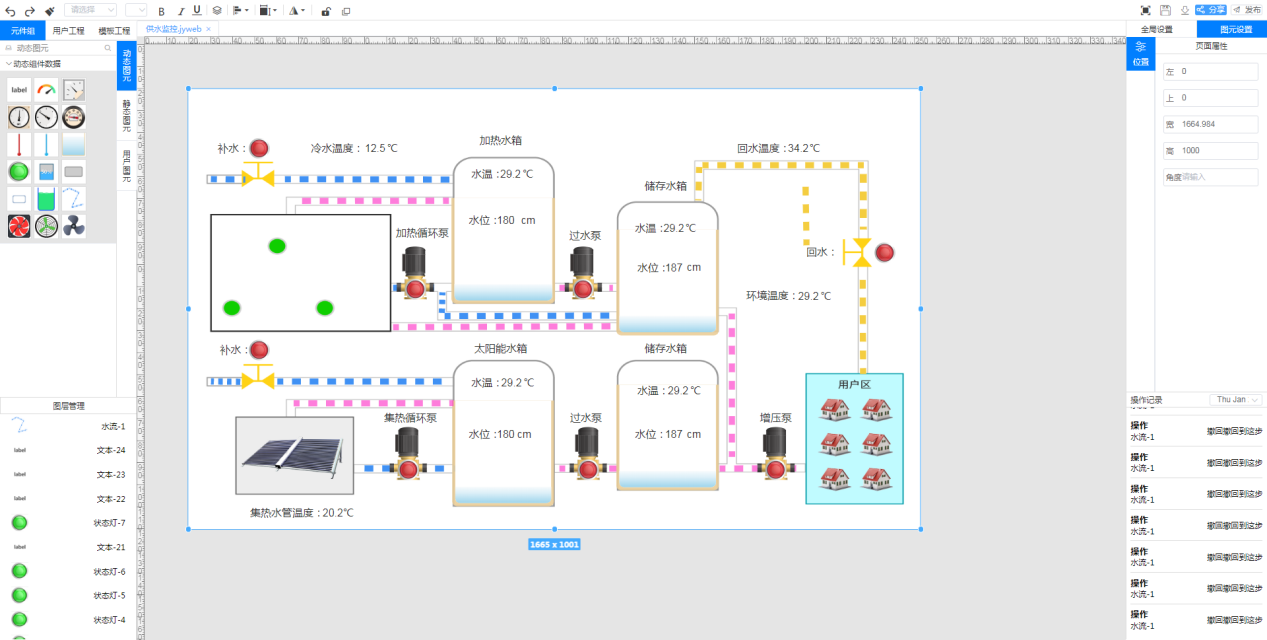Click the lock/unlock icon in toolbar
This screenshot has width=1267, height=640.
[x=326, y=11]
